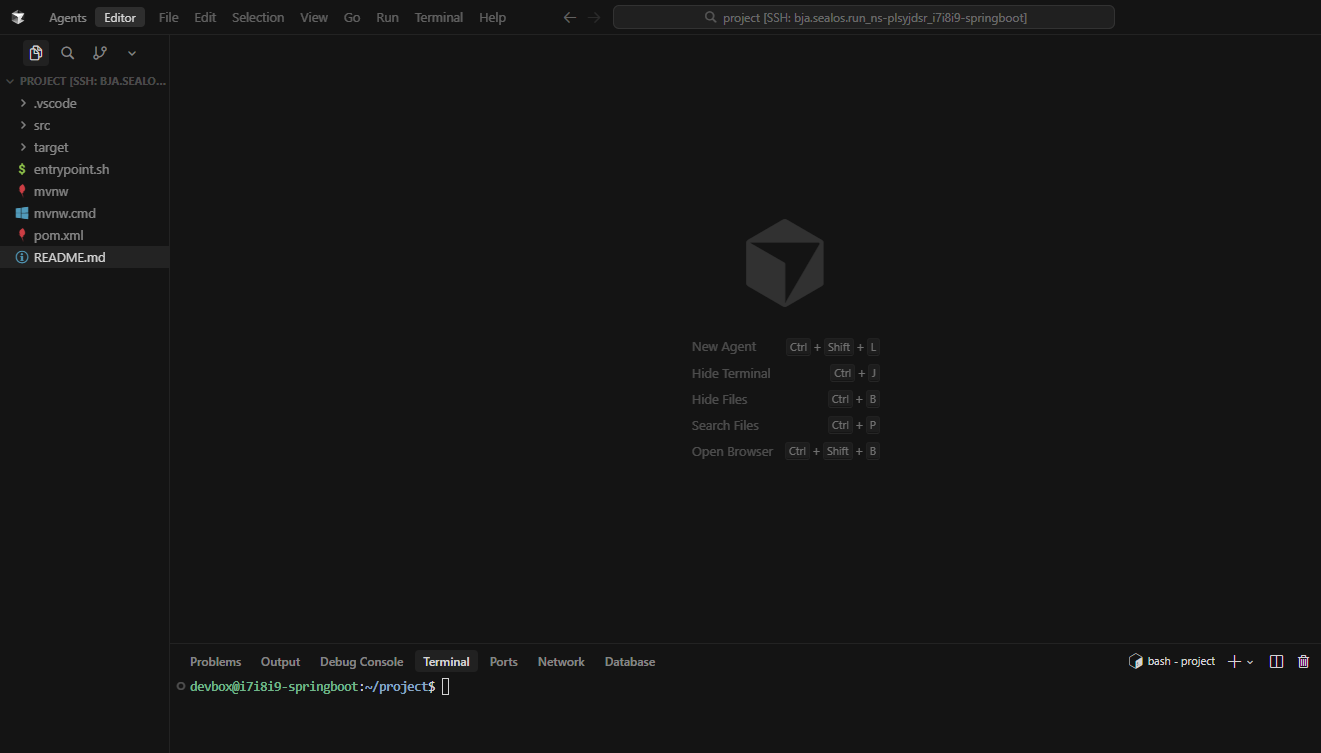Switch to Agents mode
The height and width of the screenshot is (753, 1321).
tap(68, 17)
